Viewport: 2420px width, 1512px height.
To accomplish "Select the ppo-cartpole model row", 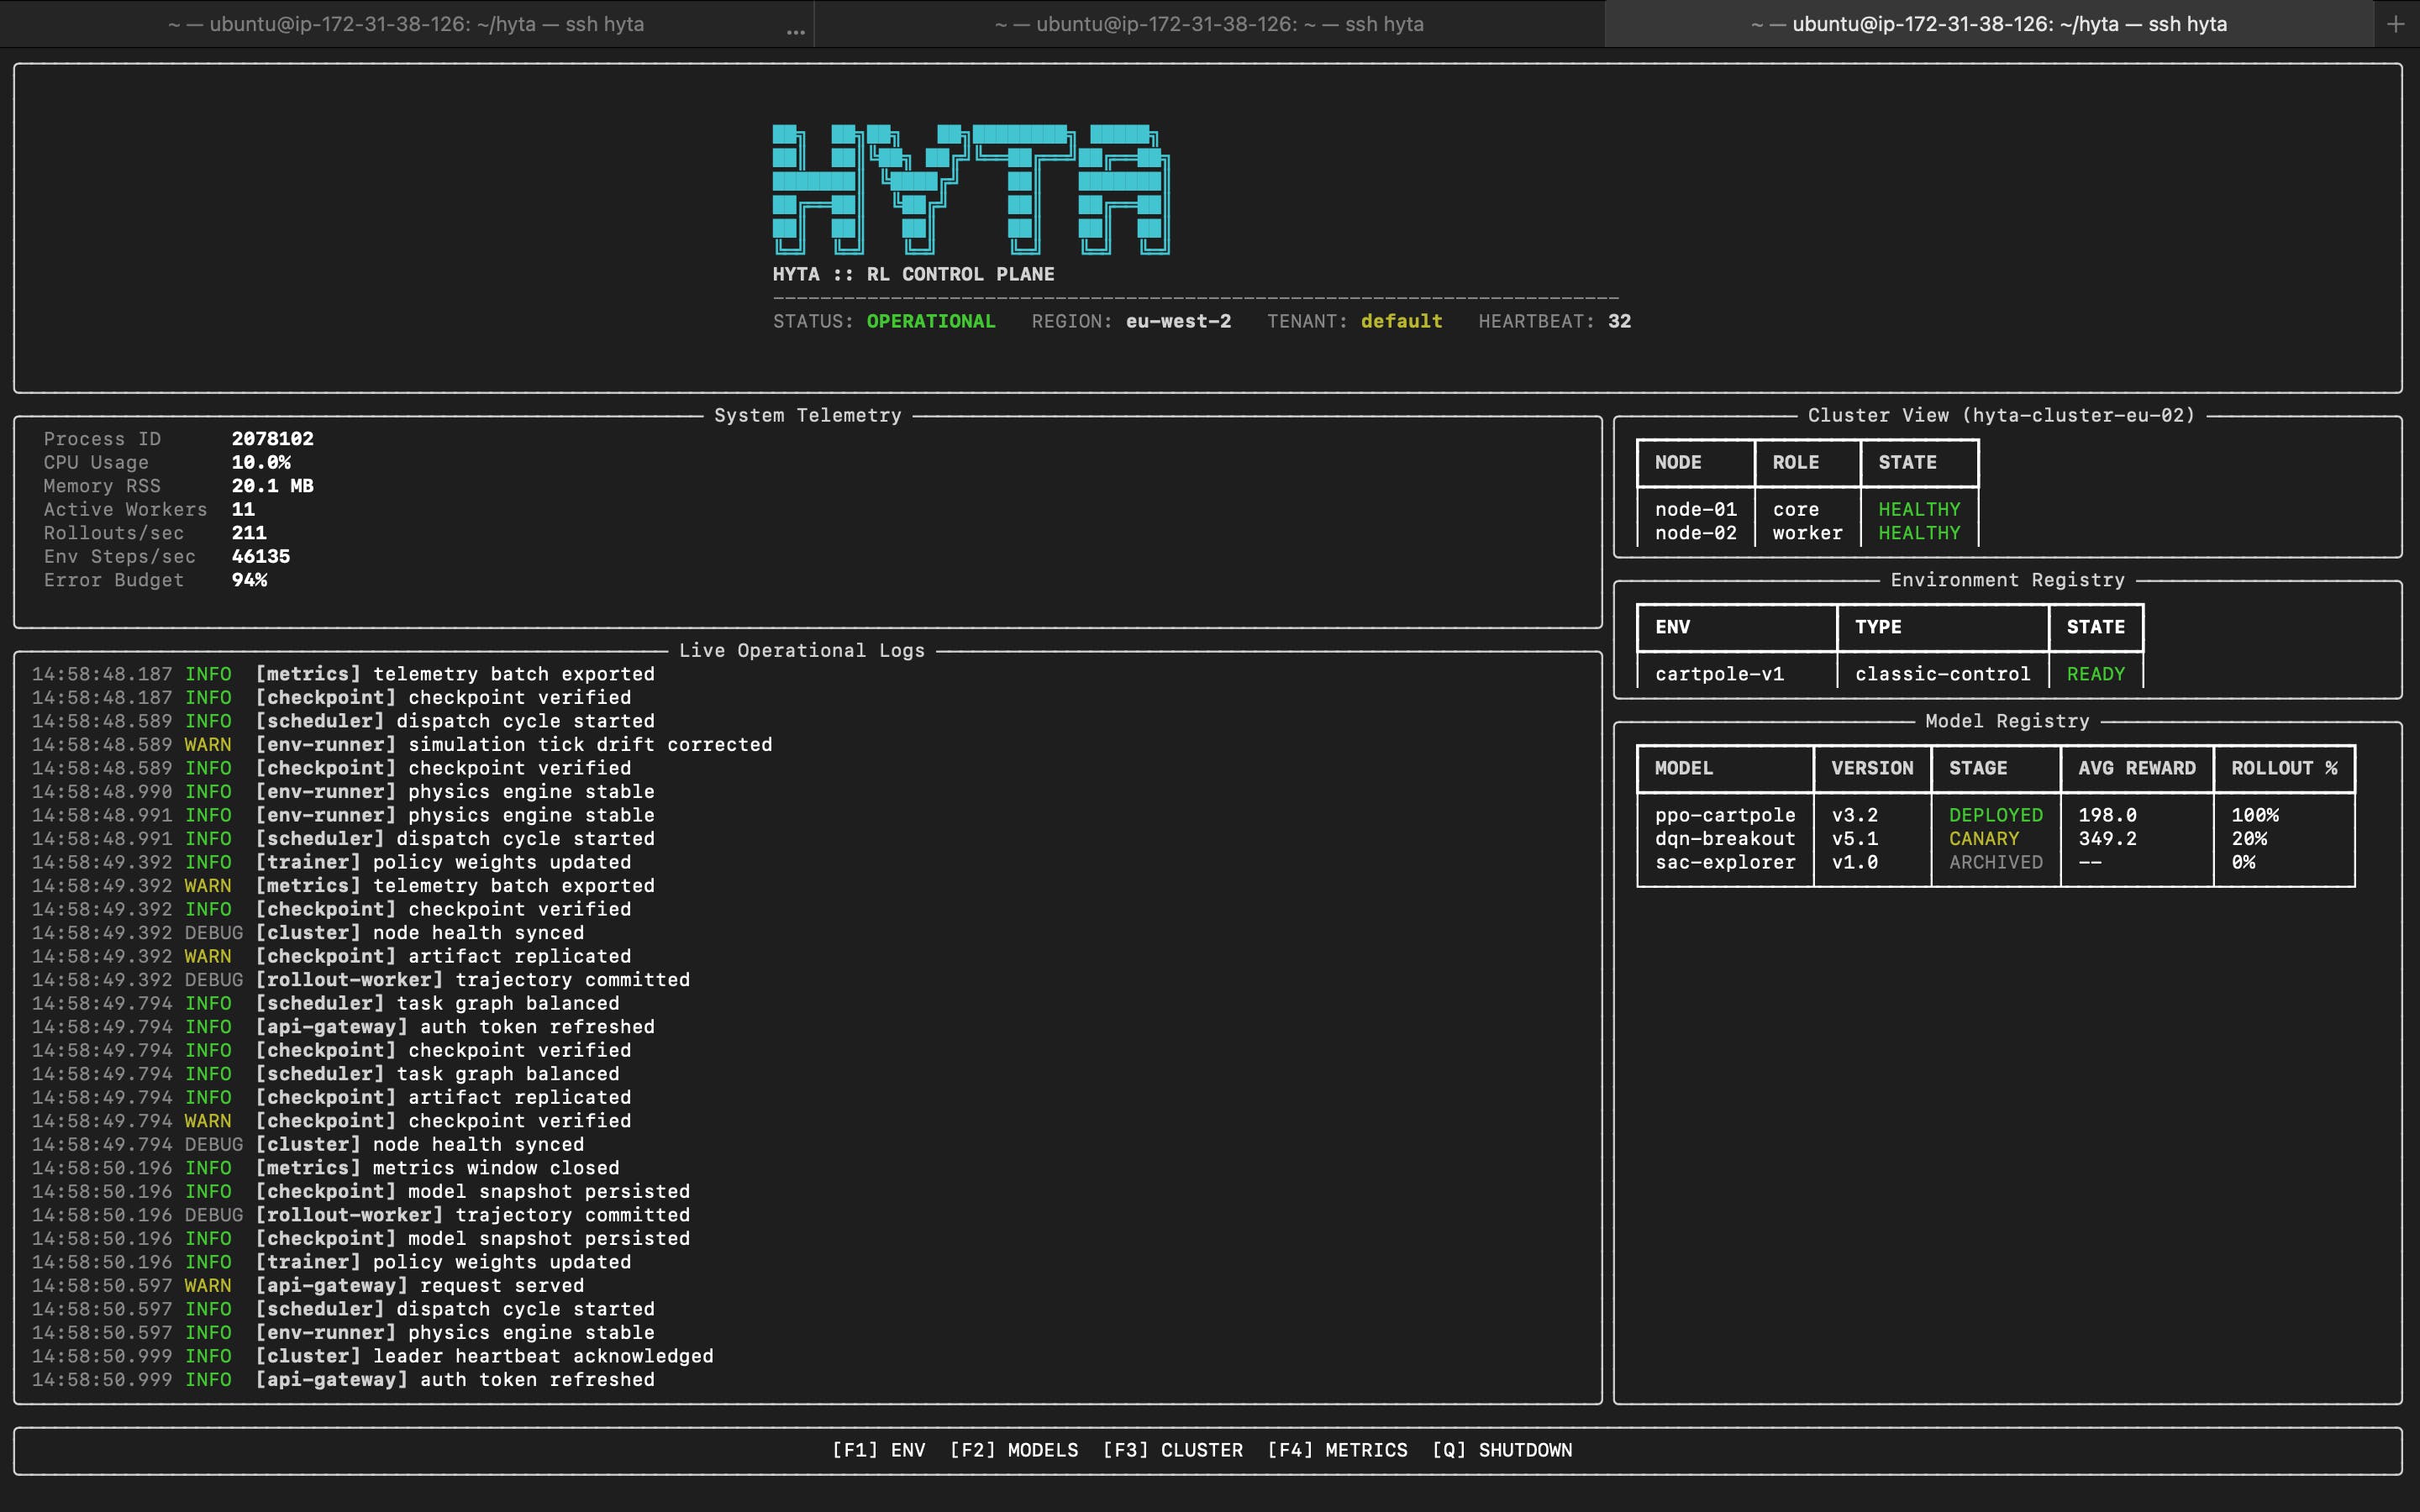I will click(x=1724, y=815).
